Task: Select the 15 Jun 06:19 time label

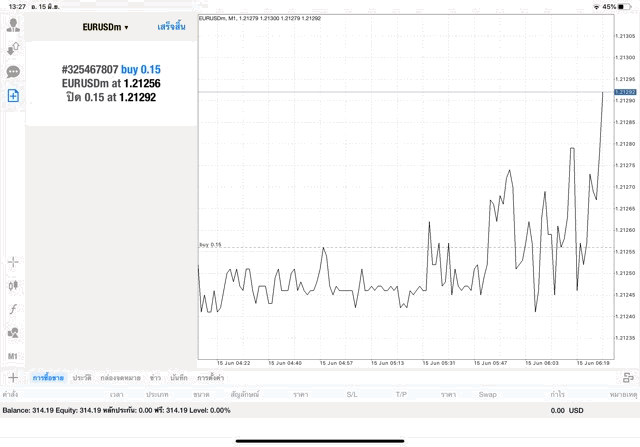Action: 593,363
